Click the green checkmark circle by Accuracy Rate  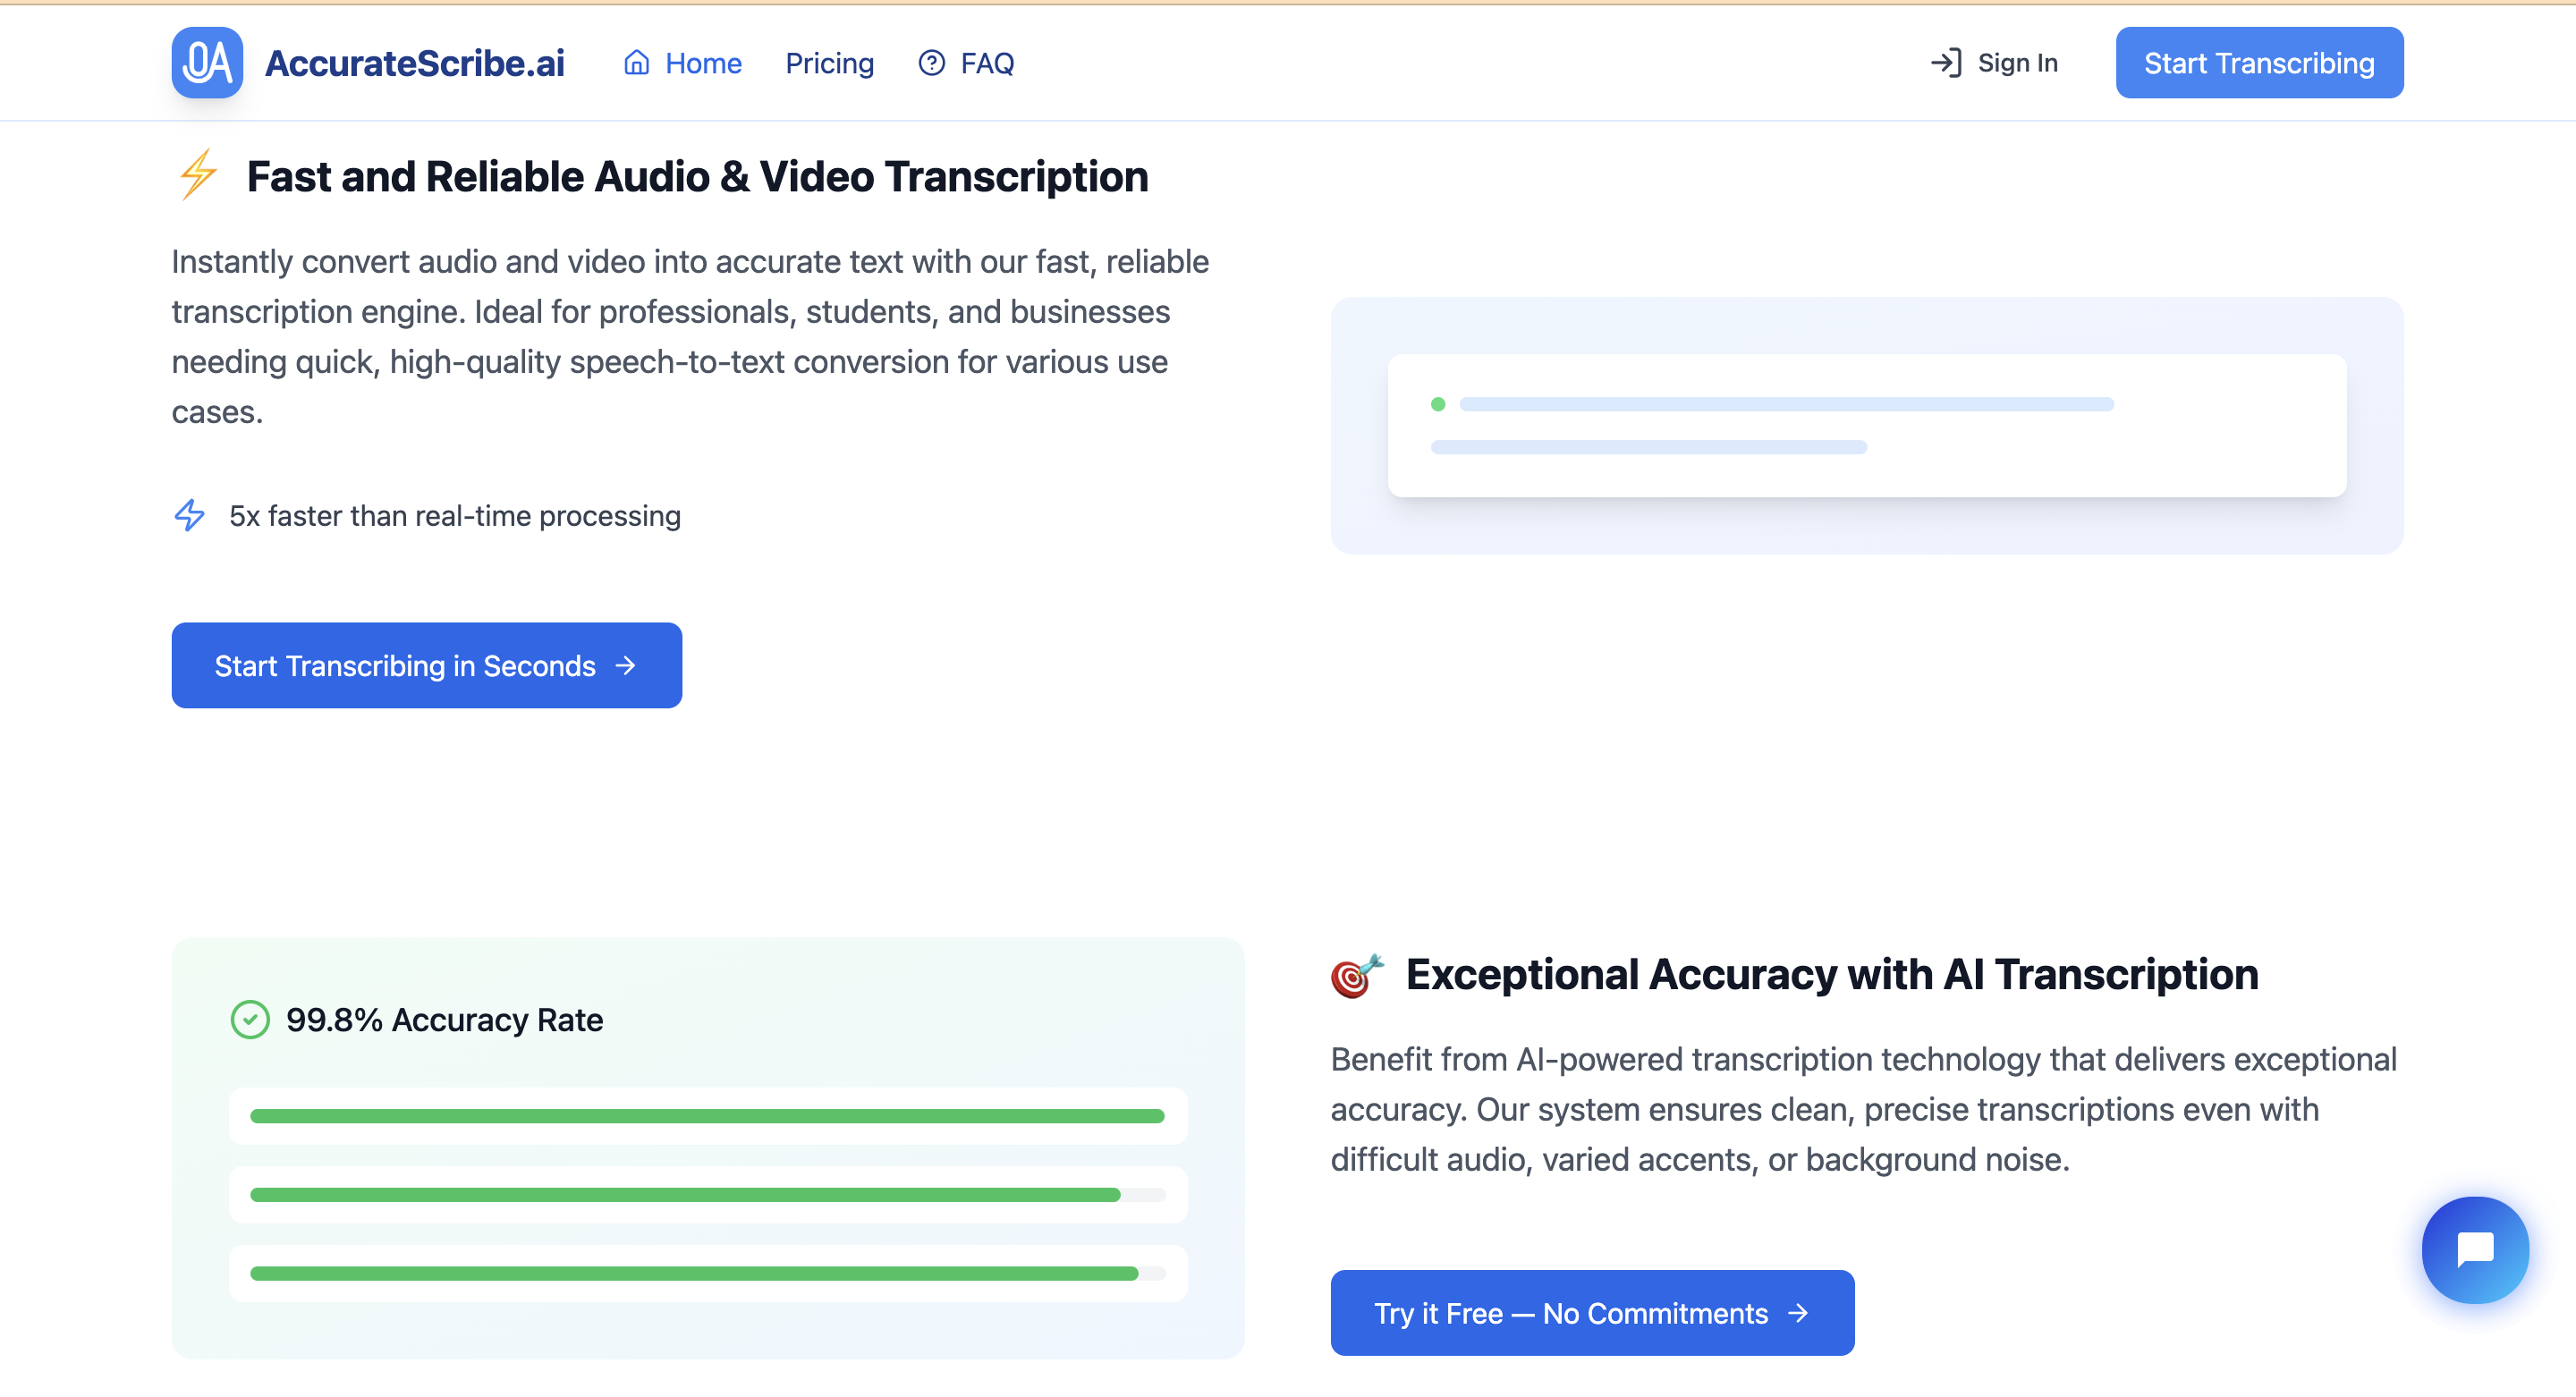[250, 1020]
